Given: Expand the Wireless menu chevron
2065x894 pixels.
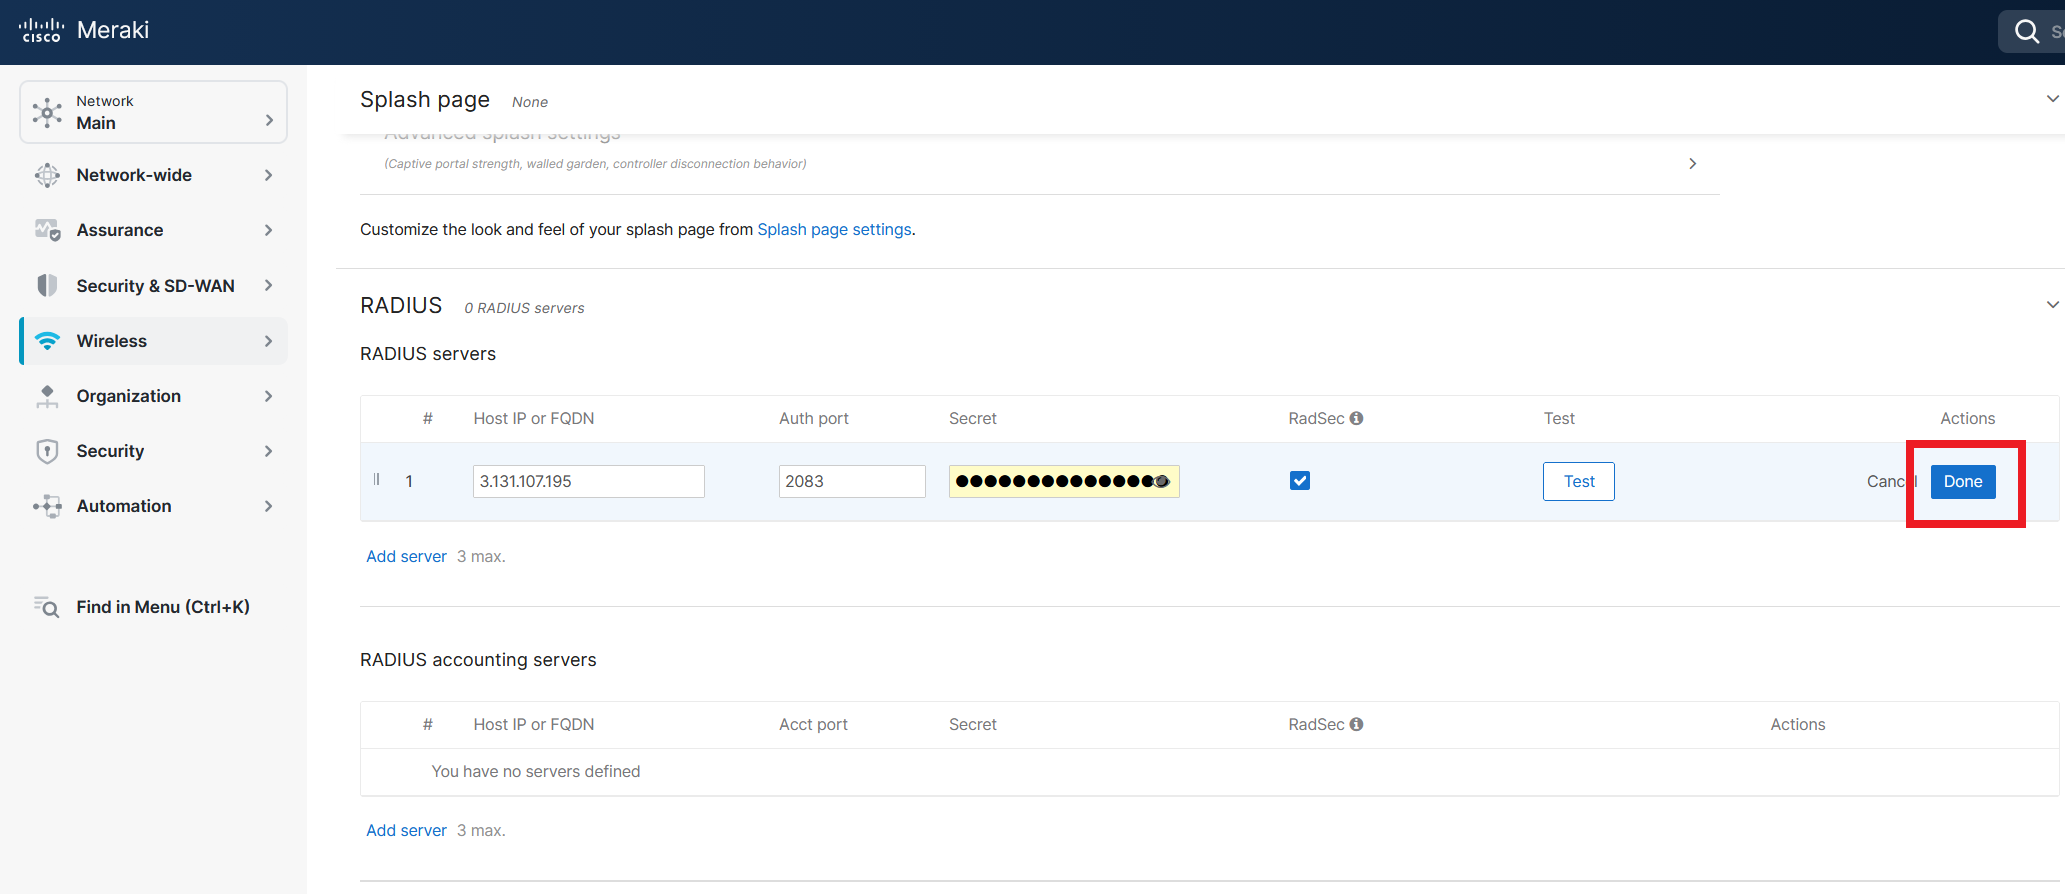Looking at the screenshot, I should (268, 341).
